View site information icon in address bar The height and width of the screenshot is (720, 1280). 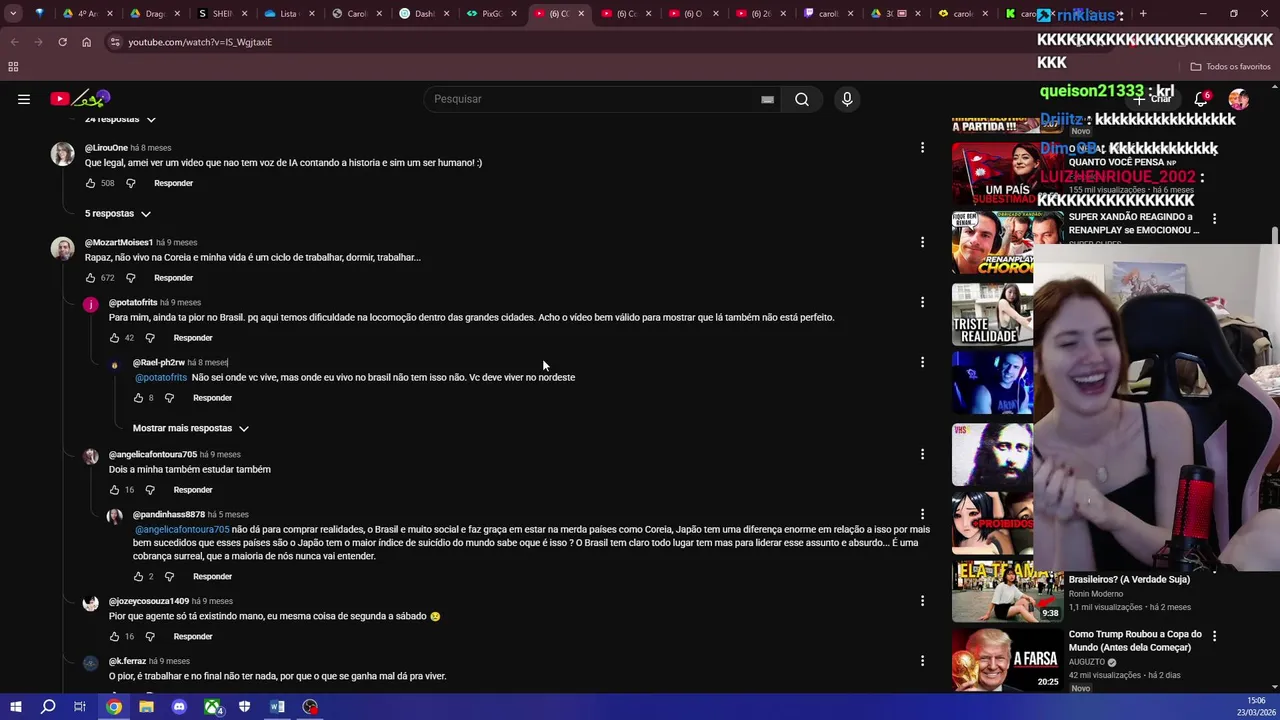[115, 42]
